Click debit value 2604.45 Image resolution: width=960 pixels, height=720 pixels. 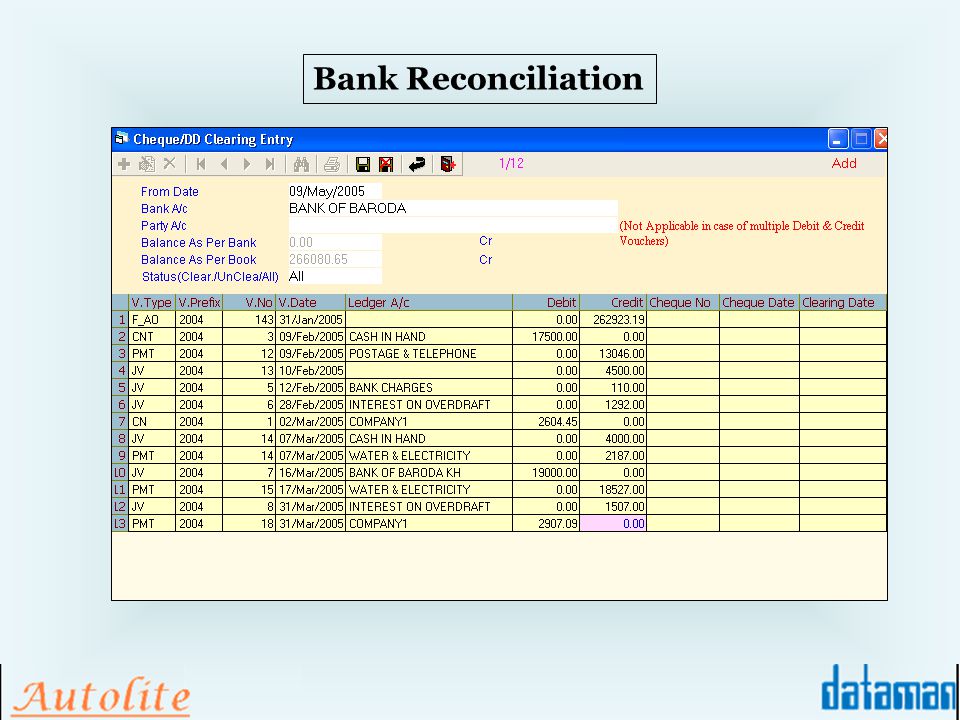546,422
